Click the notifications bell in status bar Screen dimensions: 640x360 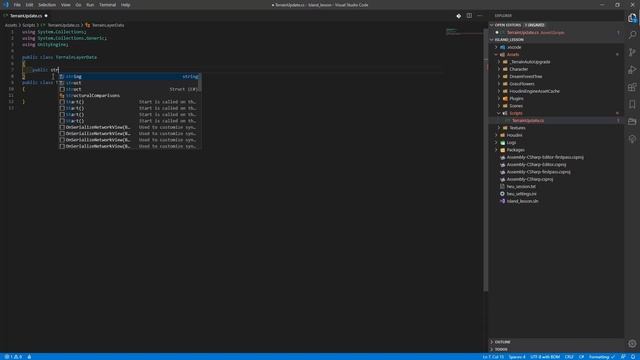[633, 357]
